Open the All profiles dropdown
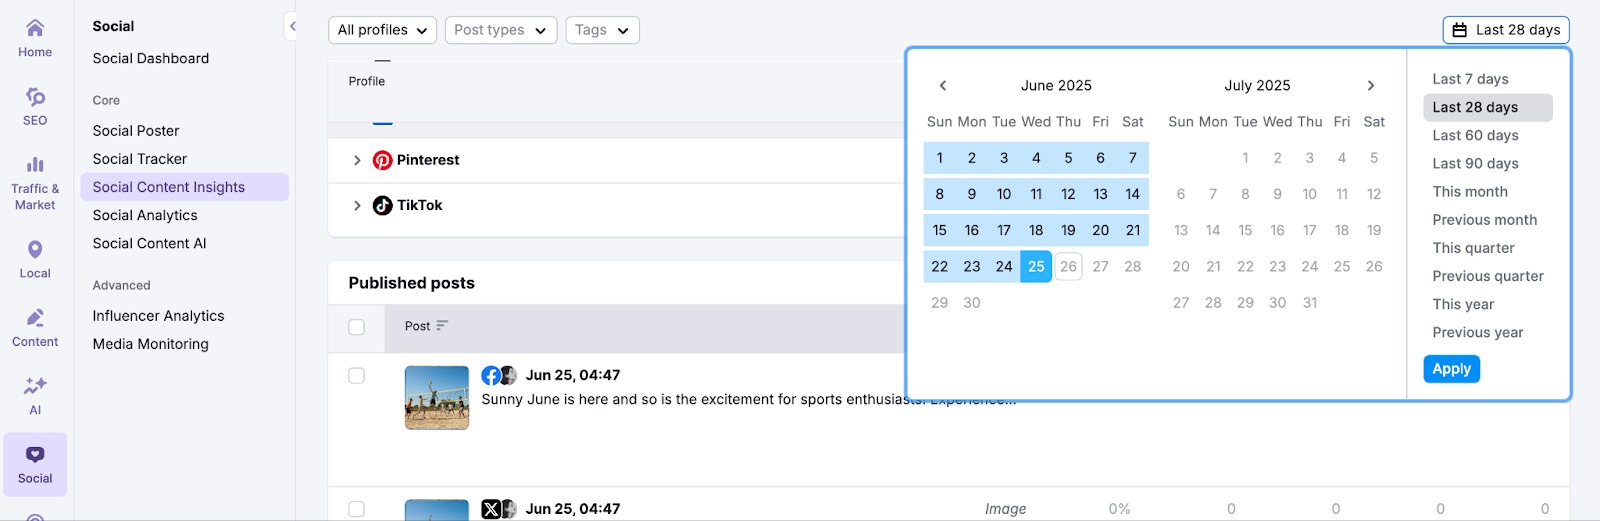 382,30
